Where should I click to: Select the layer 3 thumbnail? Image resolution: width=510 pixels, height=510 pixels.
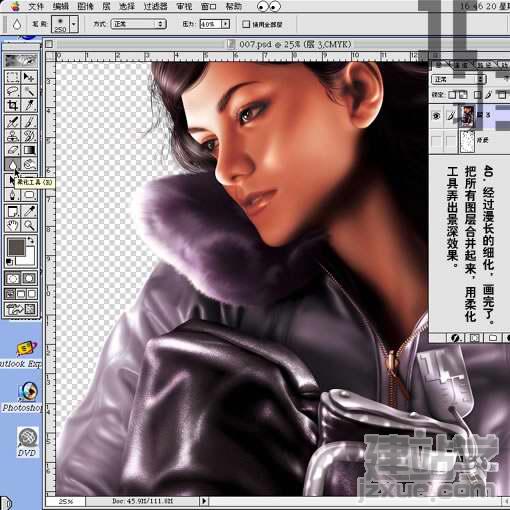coord(468,115)
